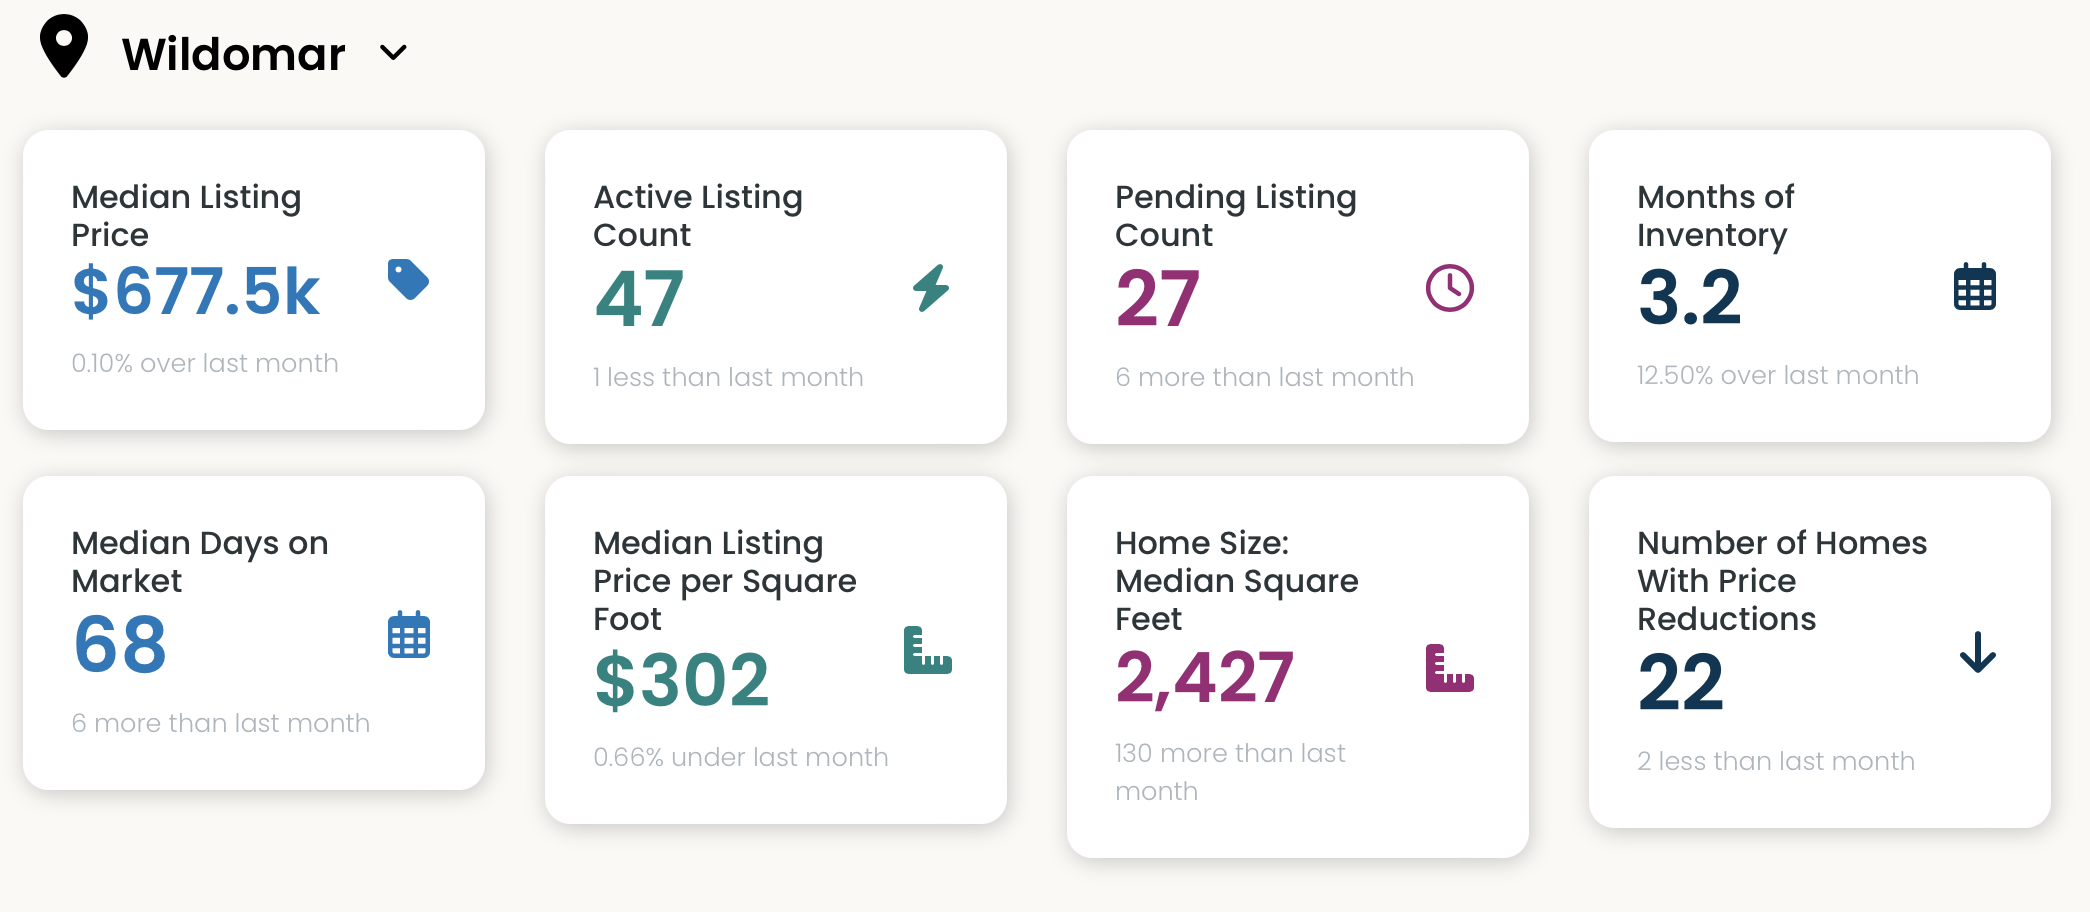The width and height of the screenshot is (2090, 912).
Task: Select the 68 median days on market value
Action: pos(120,645)
